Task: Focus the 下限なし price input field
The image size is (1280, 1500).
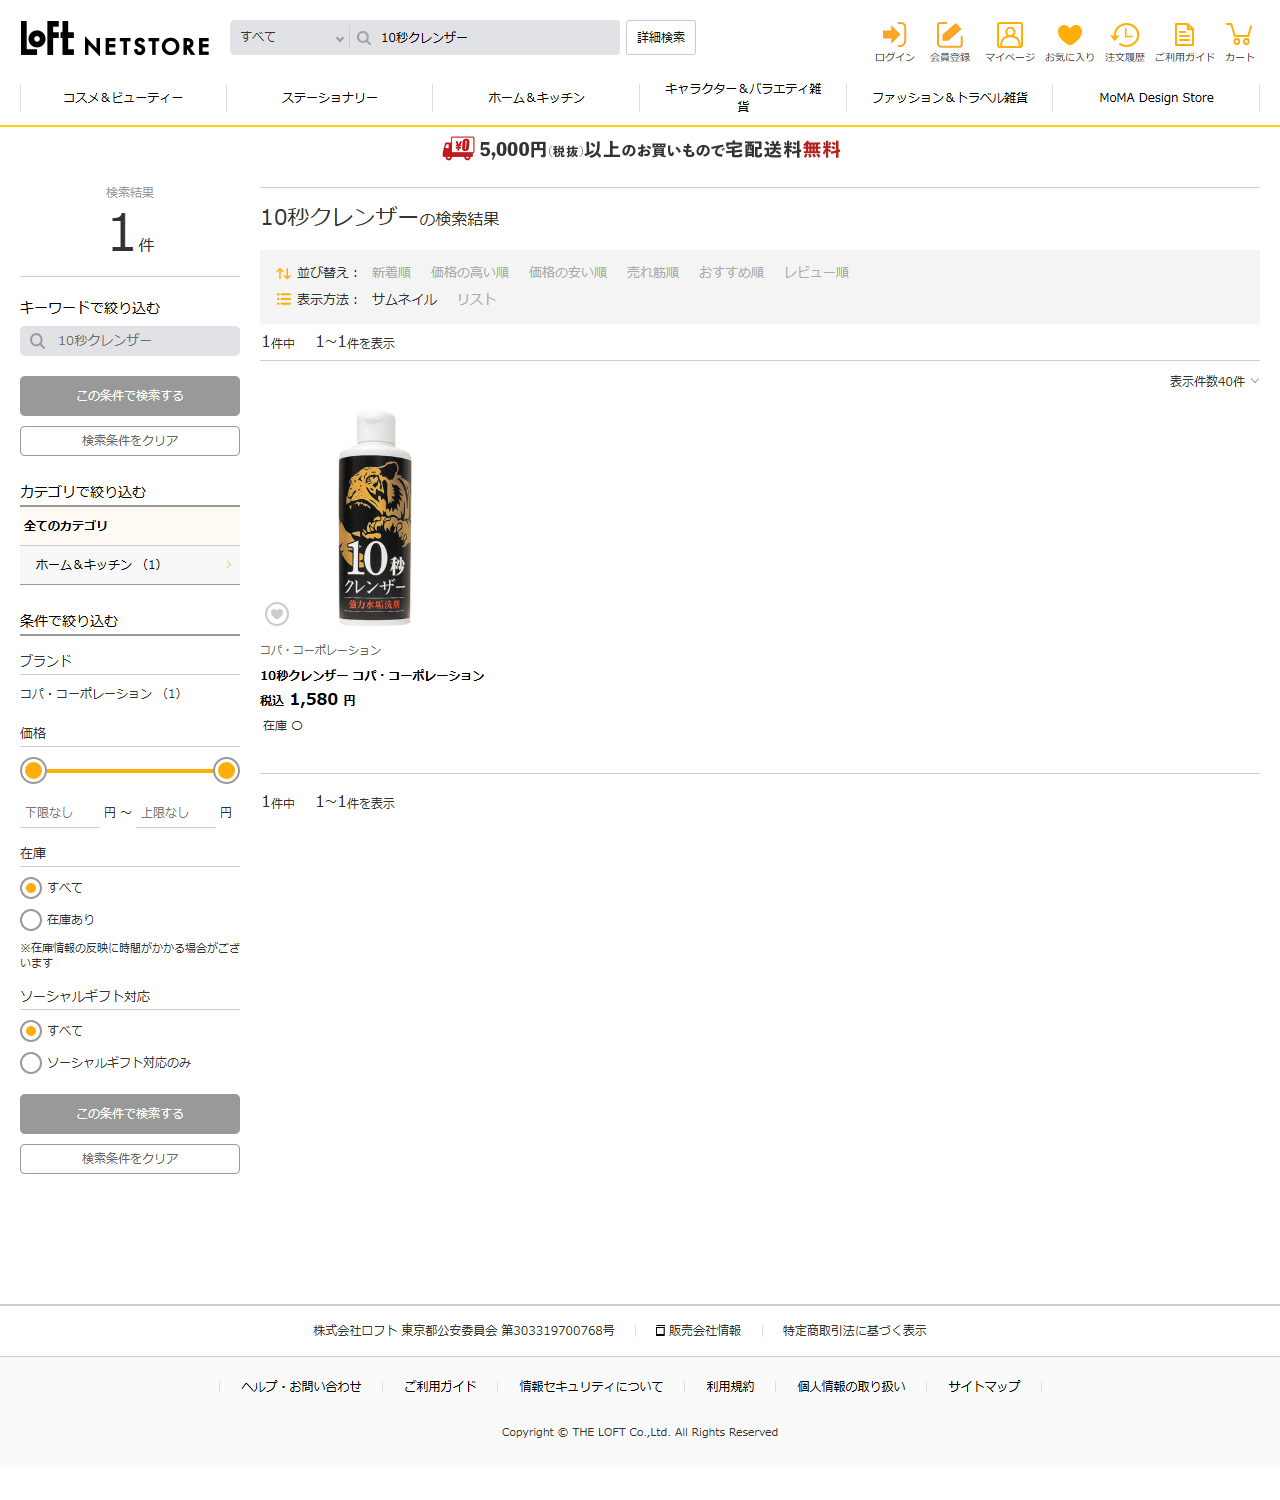Action: [60, 813]
